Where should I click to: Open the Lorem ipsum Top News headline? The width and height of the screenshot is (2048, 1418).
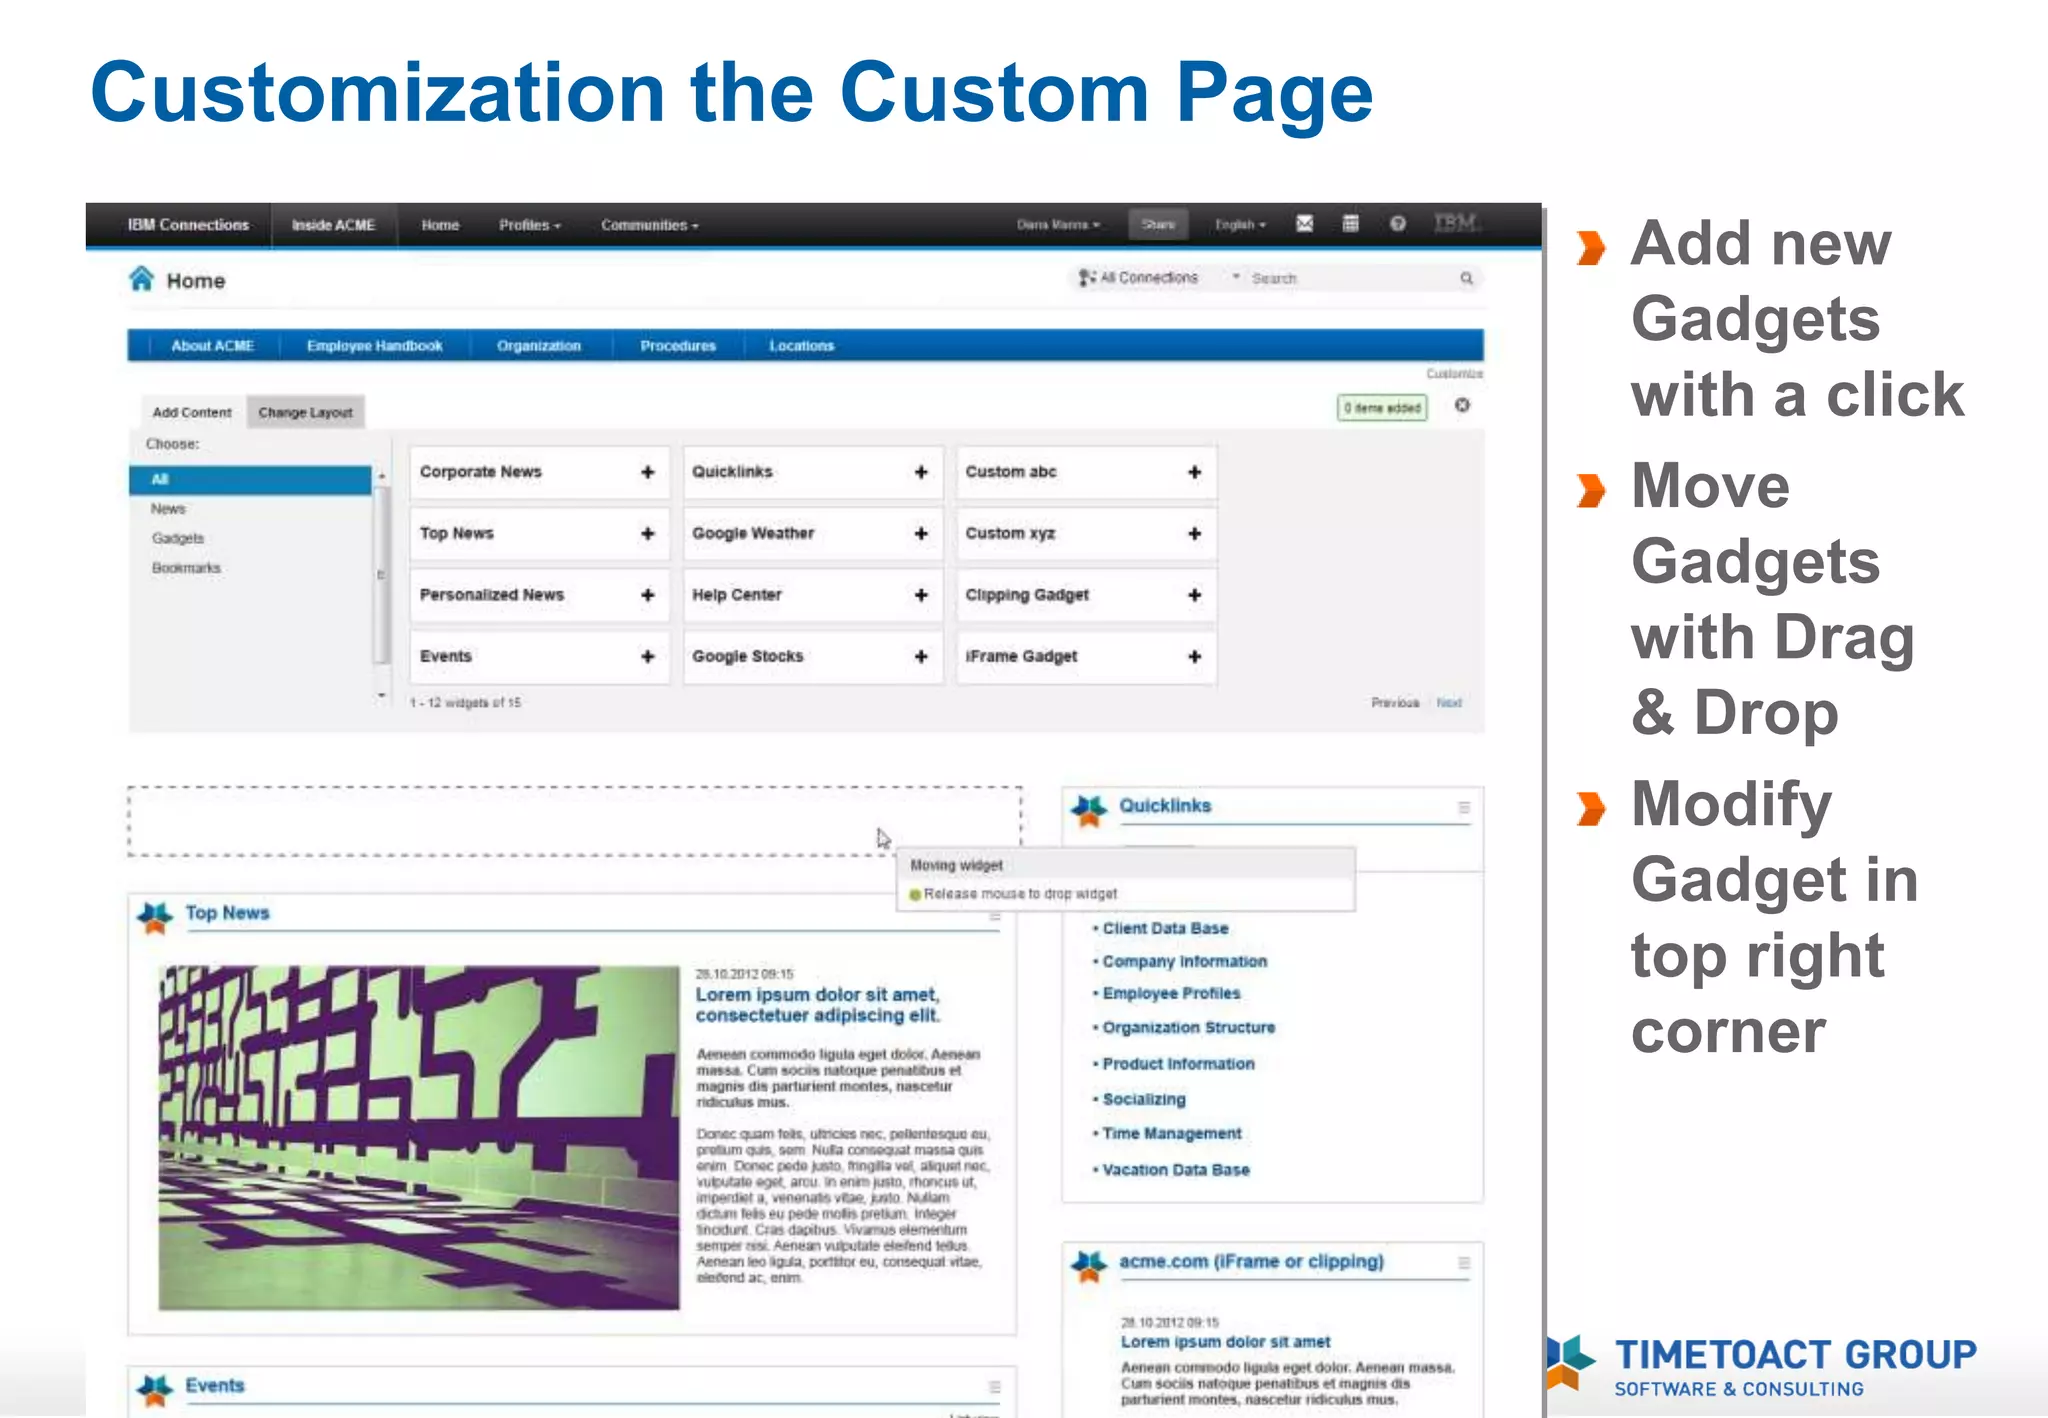tap(818, 1006)
